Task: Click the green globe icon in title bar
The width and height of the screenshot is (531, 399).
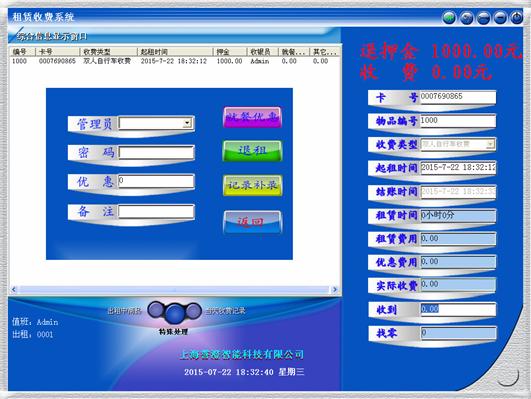Action: 449,17
